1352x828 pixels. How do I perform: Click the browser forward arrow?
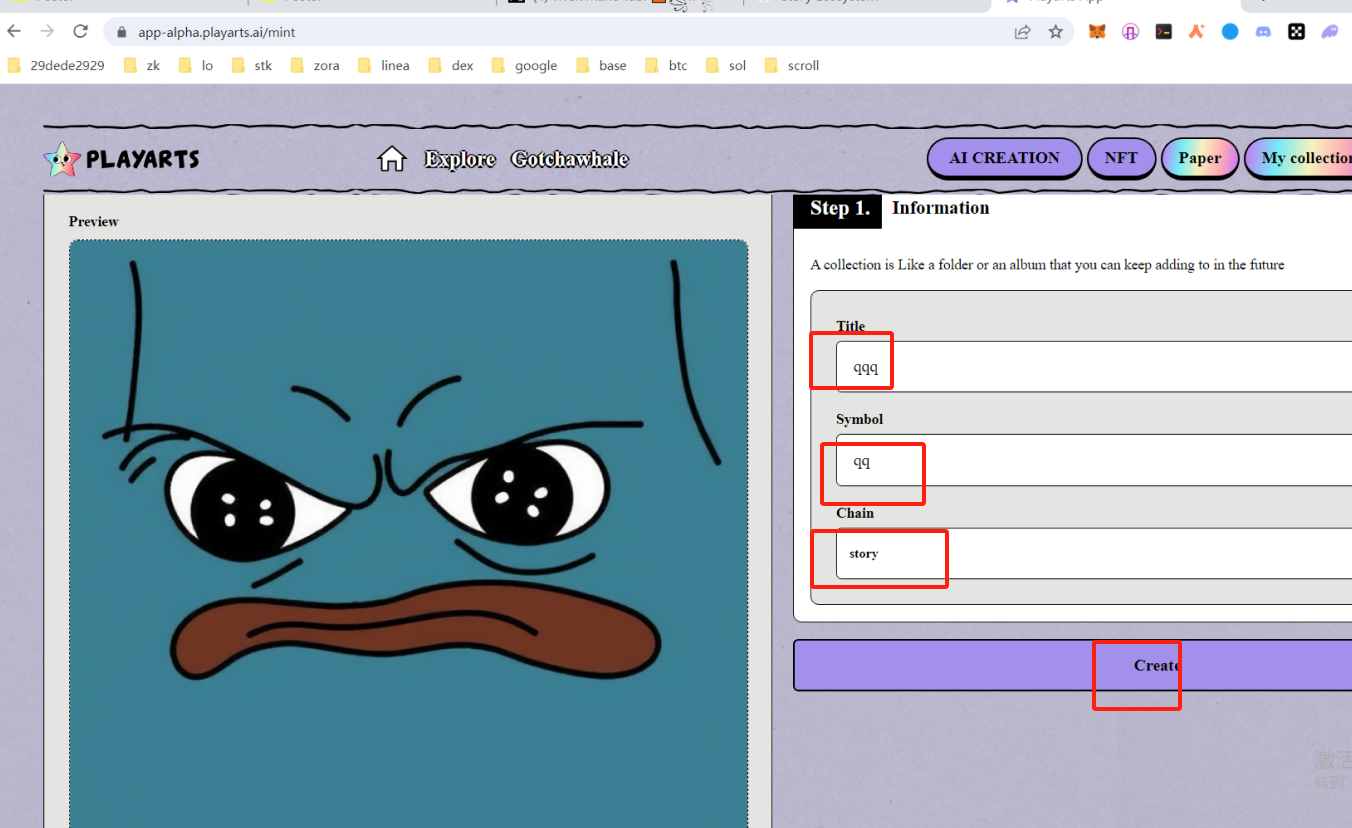(x=47, y=31)
